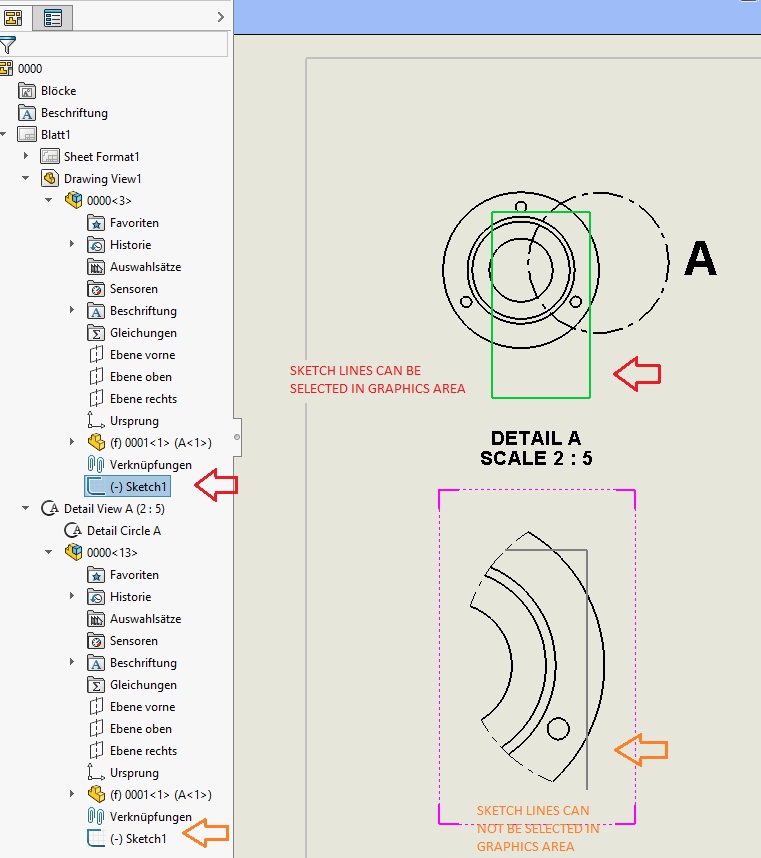Click the Sheet Format1 icon
Viewport: 761px width, 858px height.
coord(50,156)
